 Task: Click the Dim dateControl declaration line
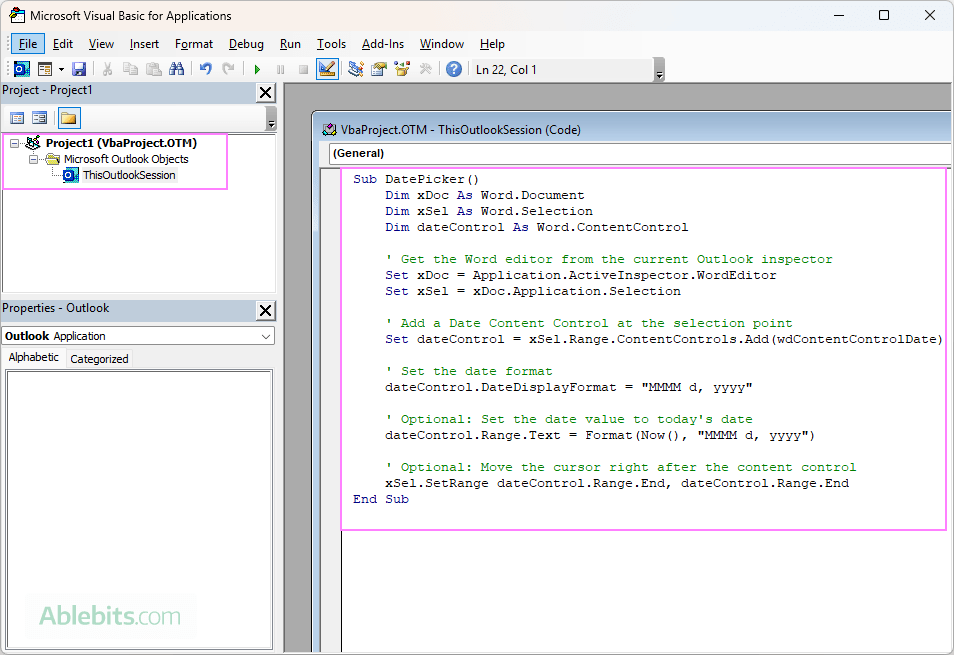pyautogui.click(x=537, y=227)
